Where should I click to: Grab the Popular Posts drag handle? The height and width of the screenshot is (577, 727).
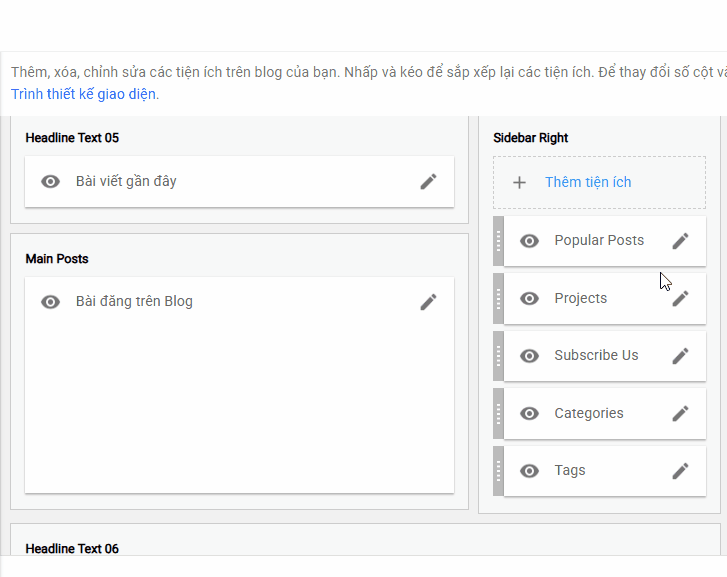(x=498, y=241)
